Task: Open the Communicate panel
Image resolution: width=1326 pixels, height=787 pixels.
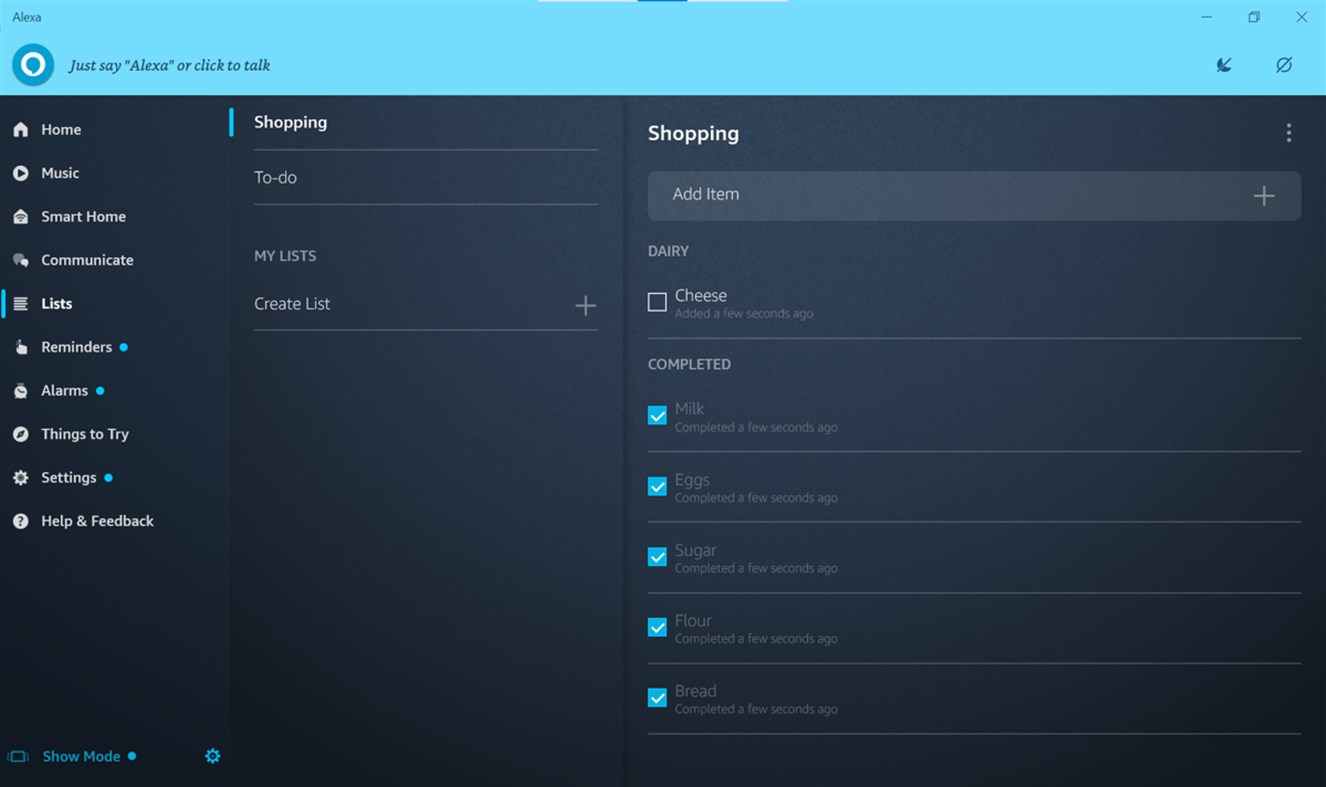Action: pyautogui.click(x=87, y=259)
